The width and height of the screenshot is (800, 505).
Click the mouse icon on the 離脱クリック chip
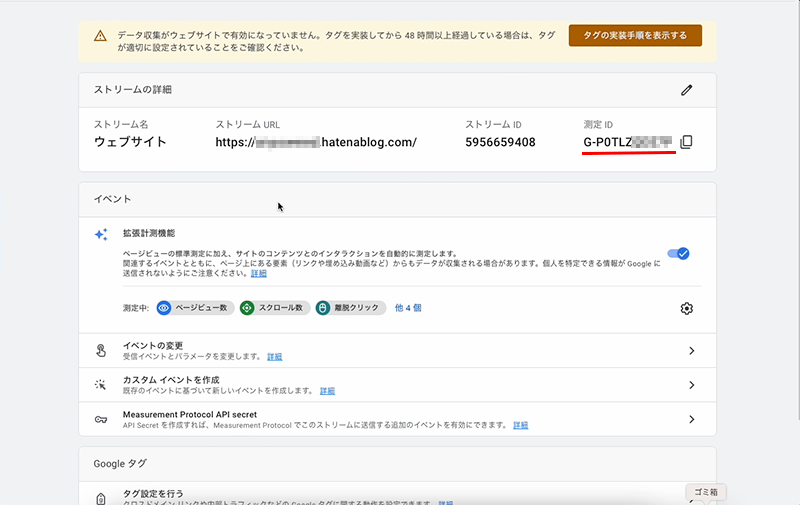[x=322, y=308]
